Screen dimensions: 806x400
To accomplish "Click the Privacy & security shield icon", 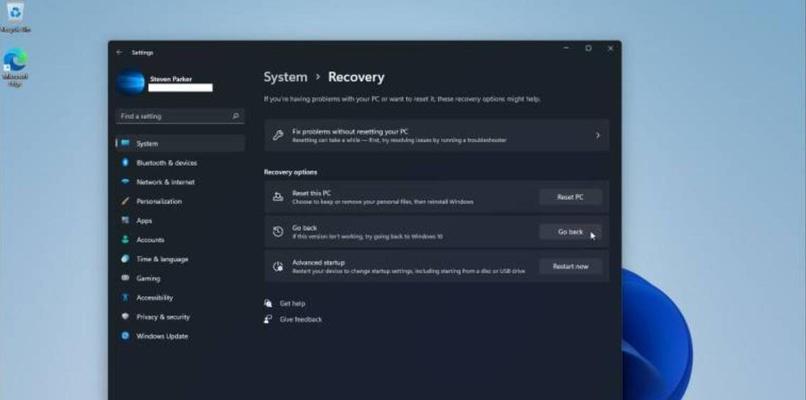I will [125, 317].
